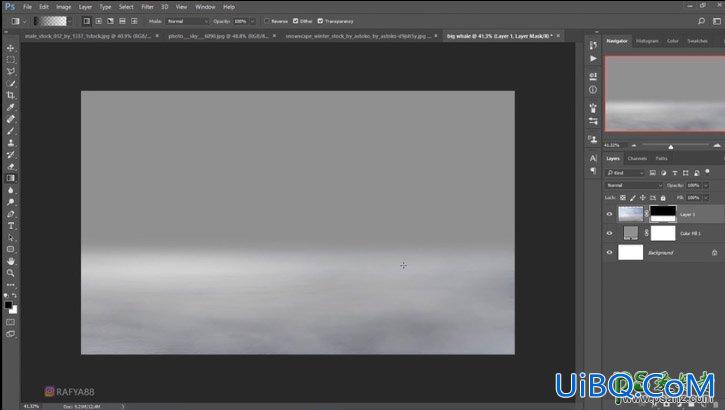Click Layer 1 mask thumbnail
The image size is (725, 410).
pyautogui.click(x=663, y=214)
